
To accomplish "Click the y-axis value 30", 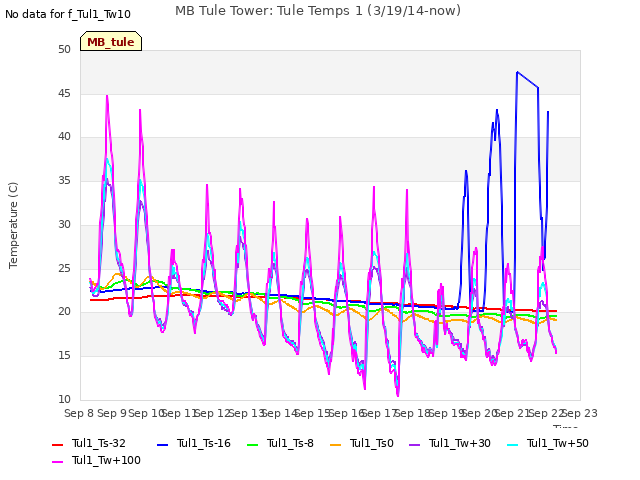I will tap(64, 224).
